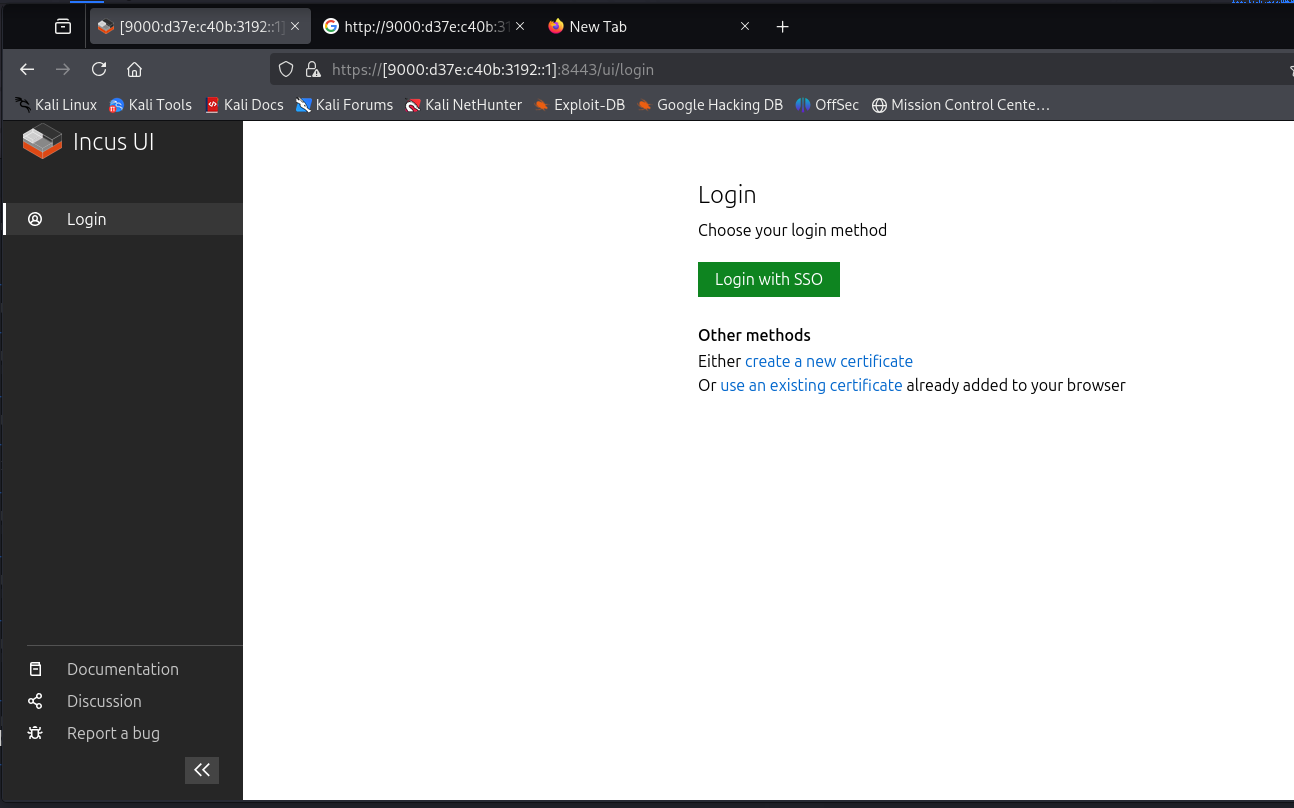
Task: Click the padlock site security icon
Action: pyautogui.click(x=312, y=69)
